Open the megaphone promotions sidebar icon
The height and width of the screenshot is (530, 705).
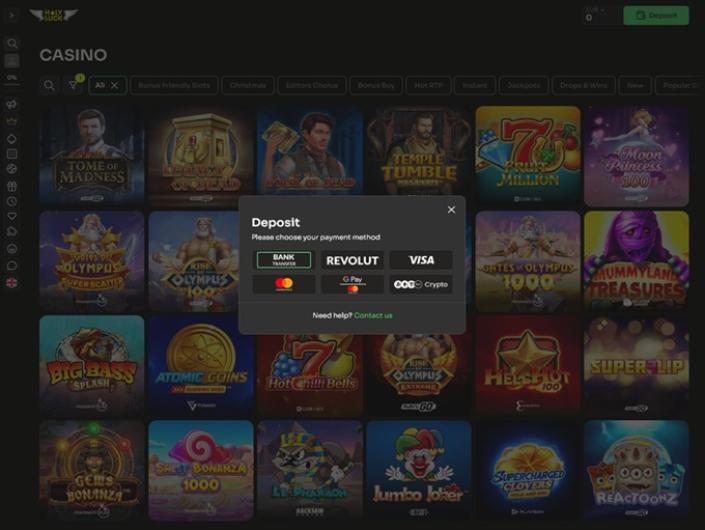pyautogui.click(x=12, y=104)
